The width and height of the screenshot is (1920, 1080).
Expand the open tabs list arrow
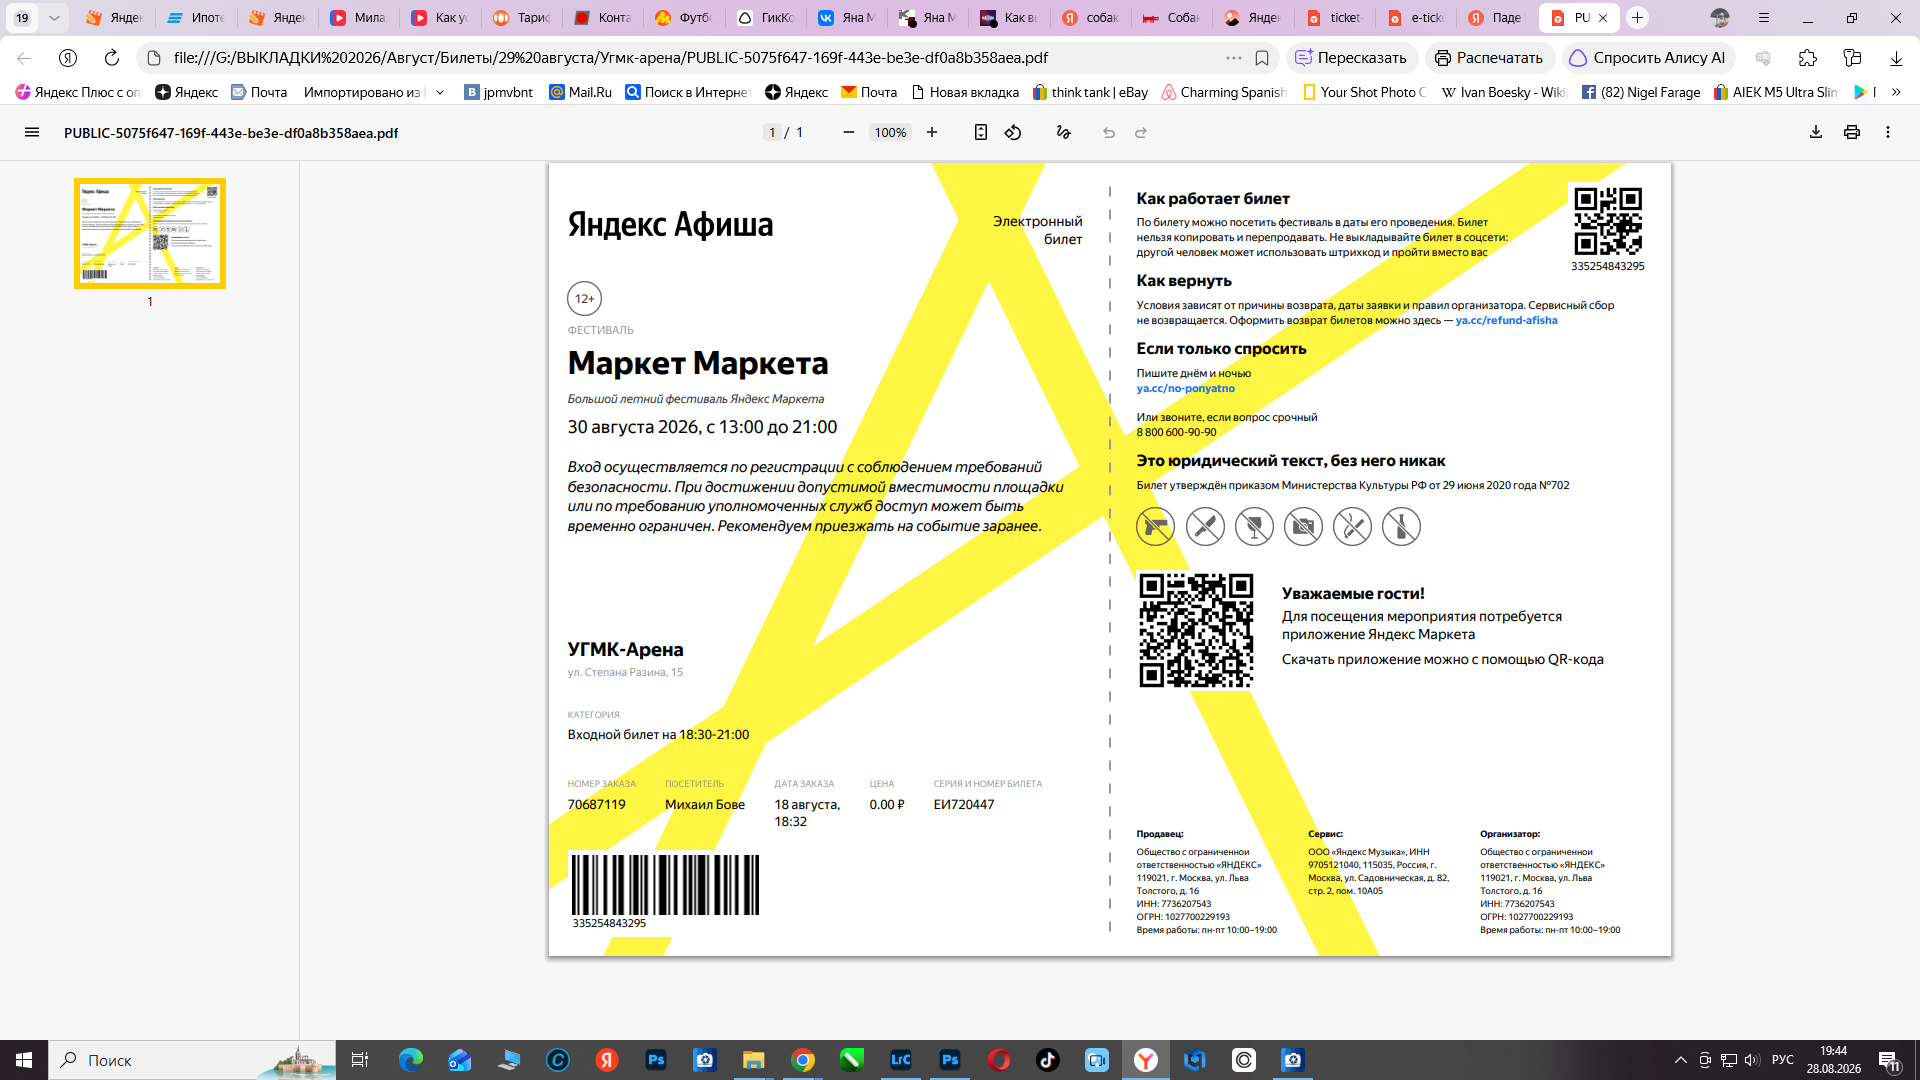pyautogui.click(x=54, y=18)
